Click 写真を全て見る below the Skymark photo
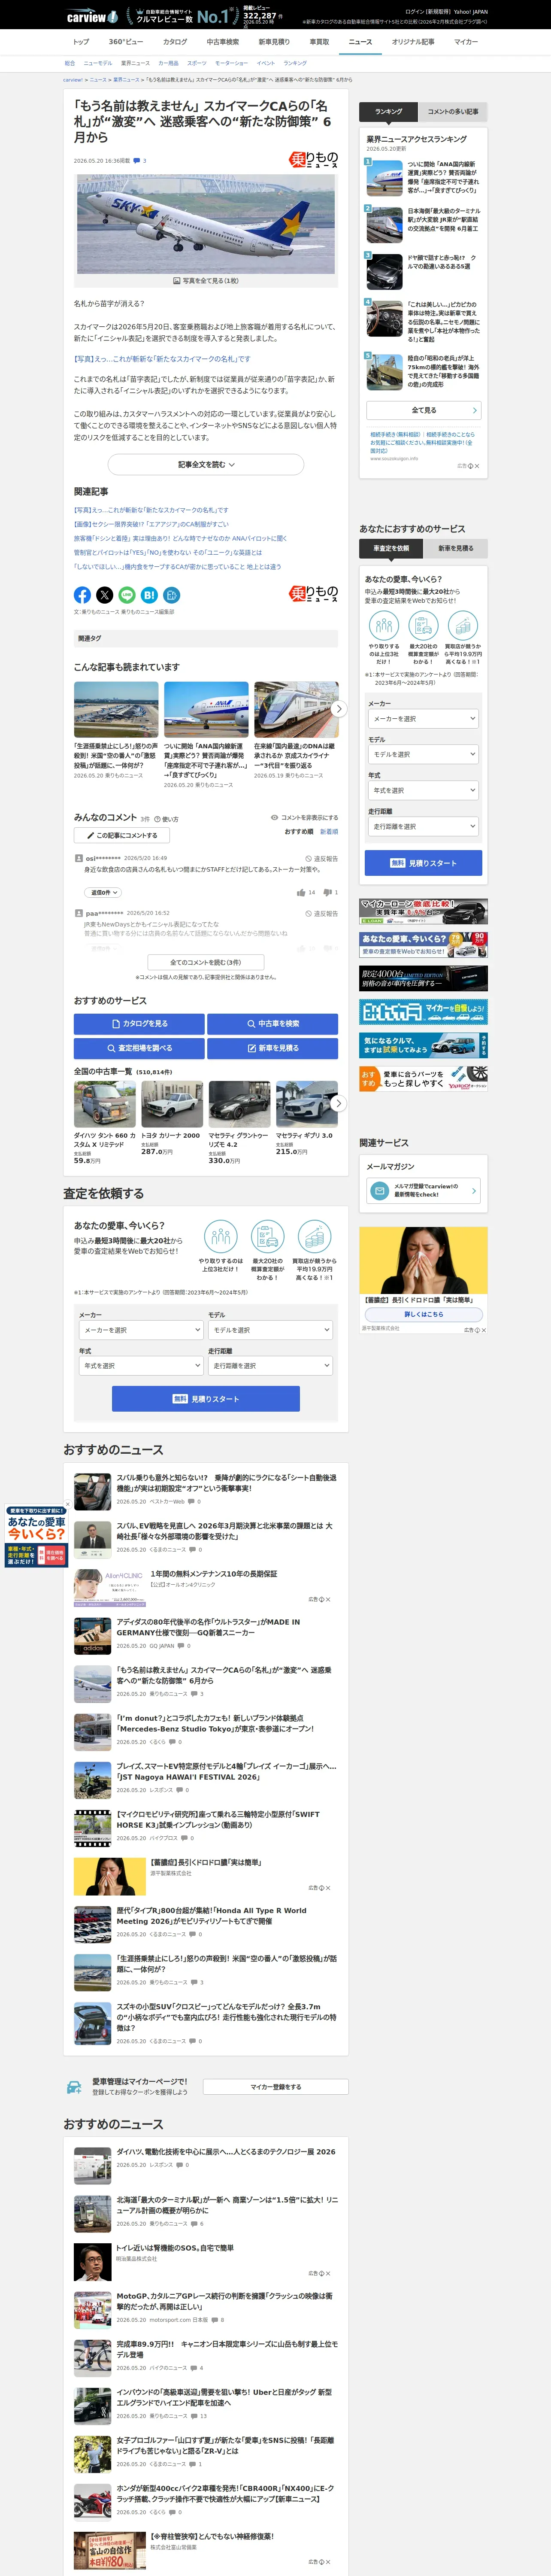 [x=206, y=281]
